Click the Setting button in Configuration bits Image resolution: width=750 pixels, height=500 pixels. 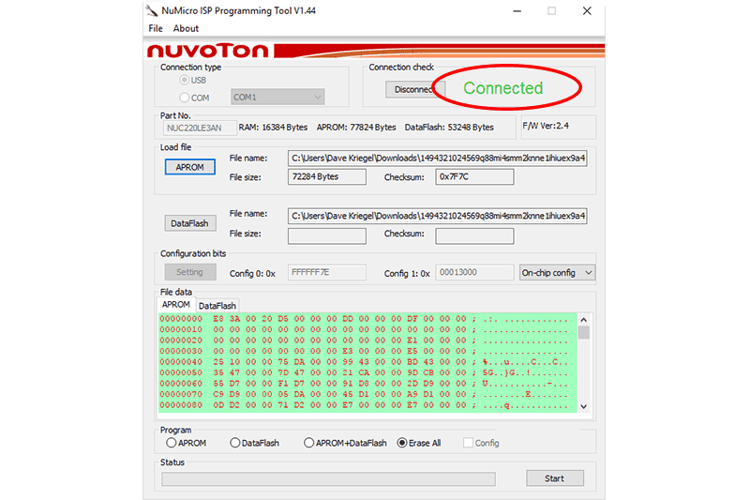coord(190,272)
